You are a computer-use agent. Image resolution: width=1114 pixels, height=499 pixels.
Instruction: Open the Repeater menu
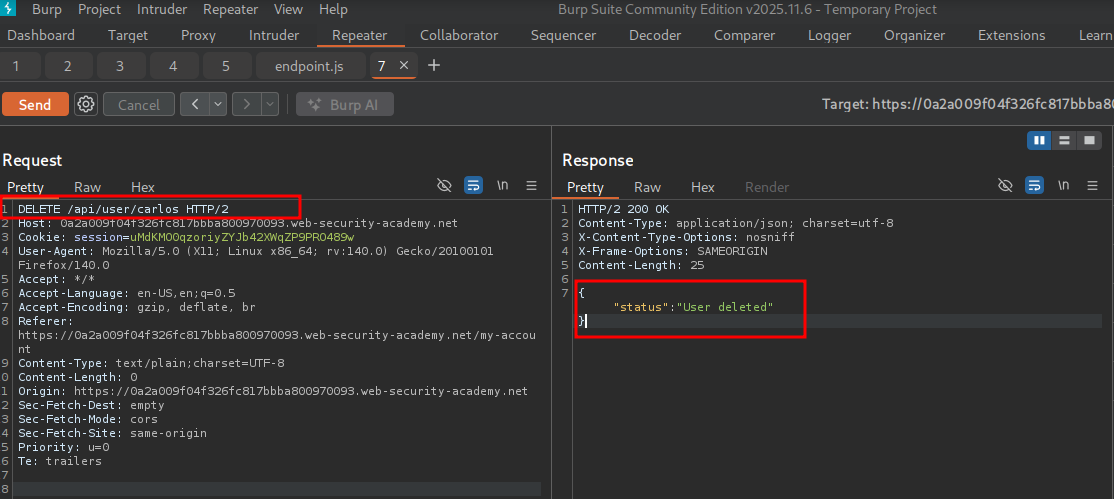tap(229, 10)
